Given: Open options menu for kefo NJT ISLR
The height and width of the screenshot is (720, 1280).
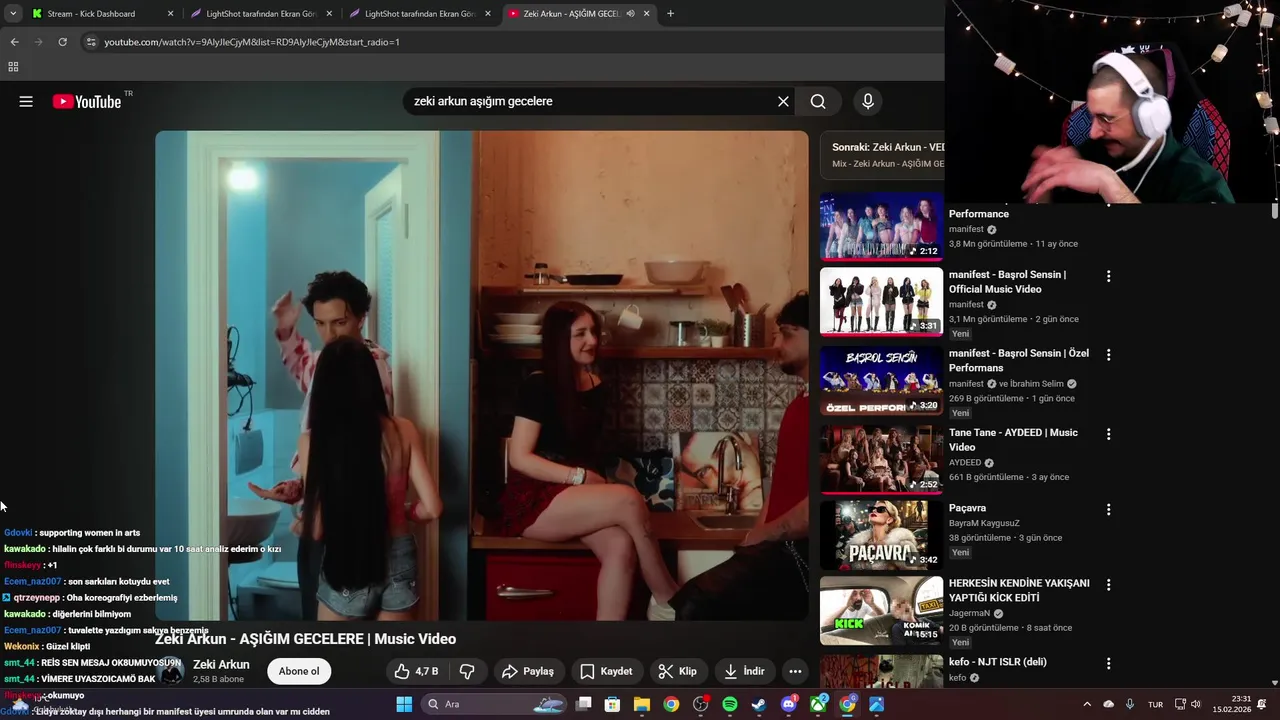Looking at the screenshot, I should 1108,663.
